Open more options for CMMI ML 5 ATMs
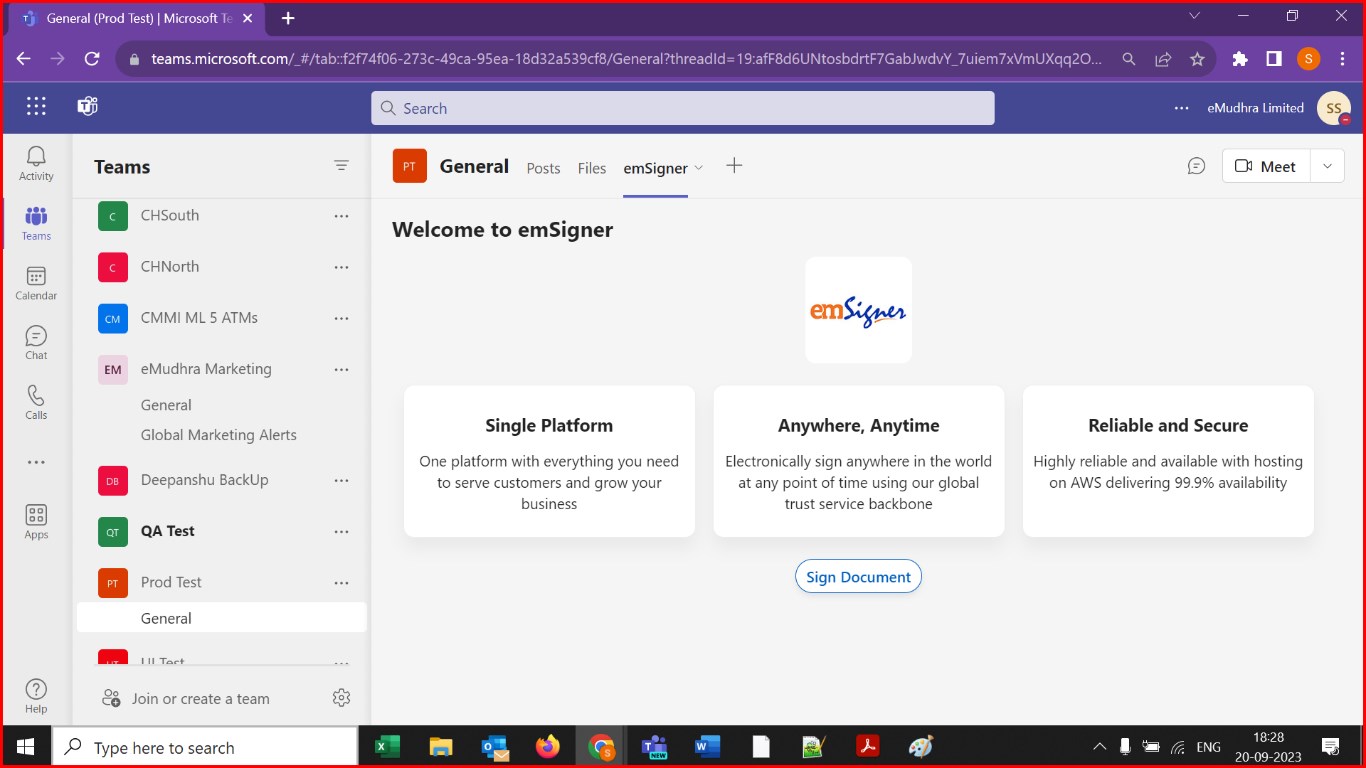1366x768 pixels. 341,318
